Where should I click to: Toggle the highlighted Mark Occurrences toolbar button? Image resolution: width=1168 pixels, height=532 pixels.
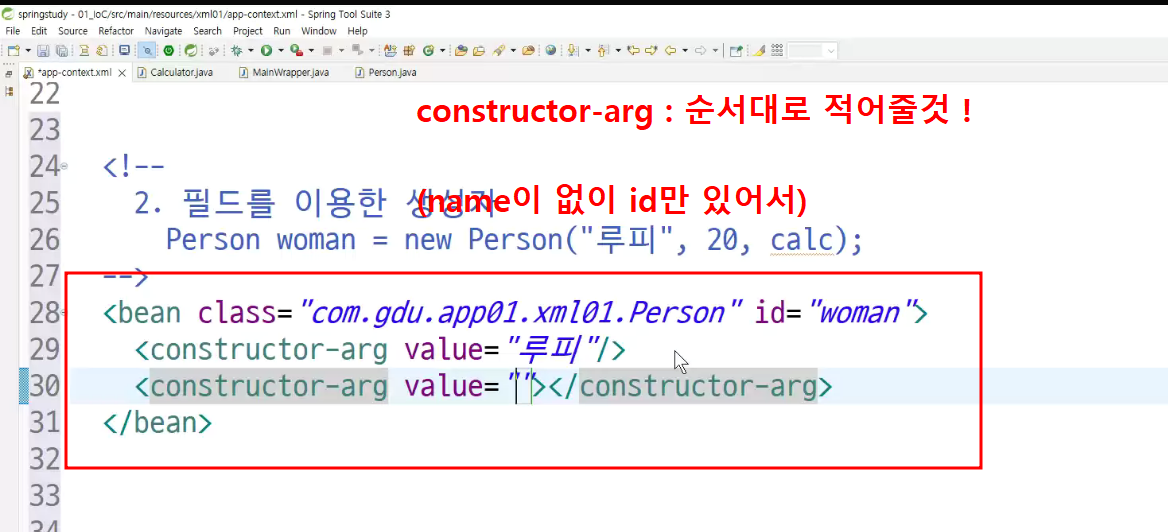pos(147,51)
